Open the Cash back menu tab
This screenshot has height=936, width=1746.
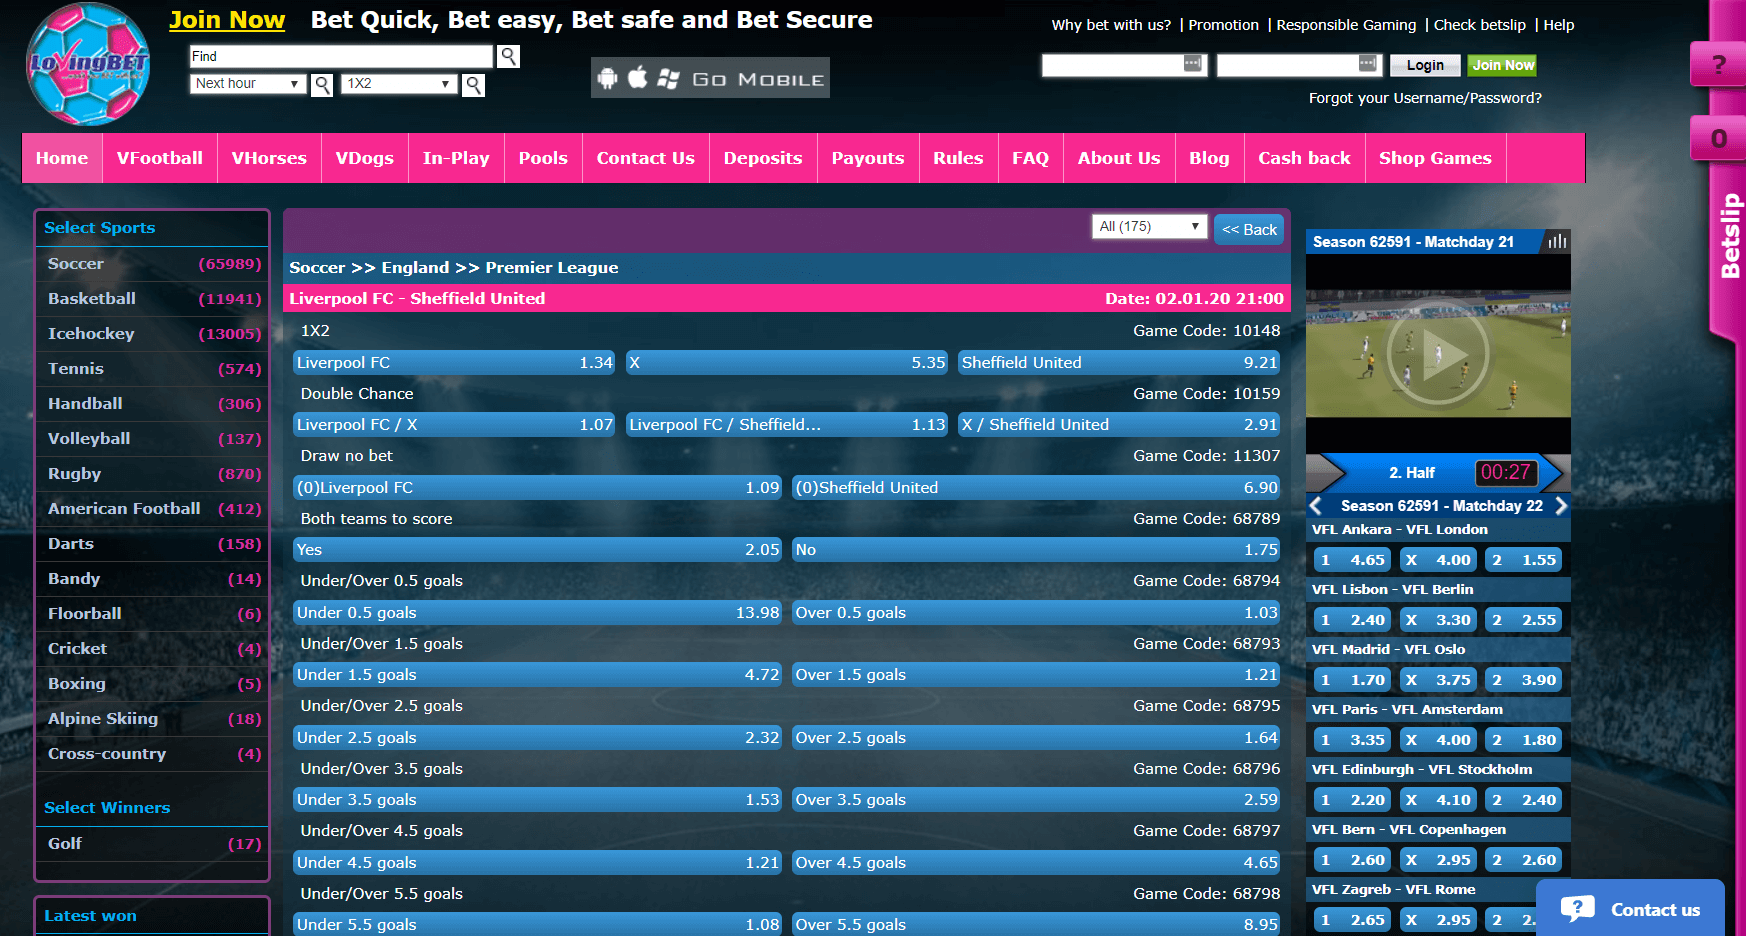coord(1304,158)
